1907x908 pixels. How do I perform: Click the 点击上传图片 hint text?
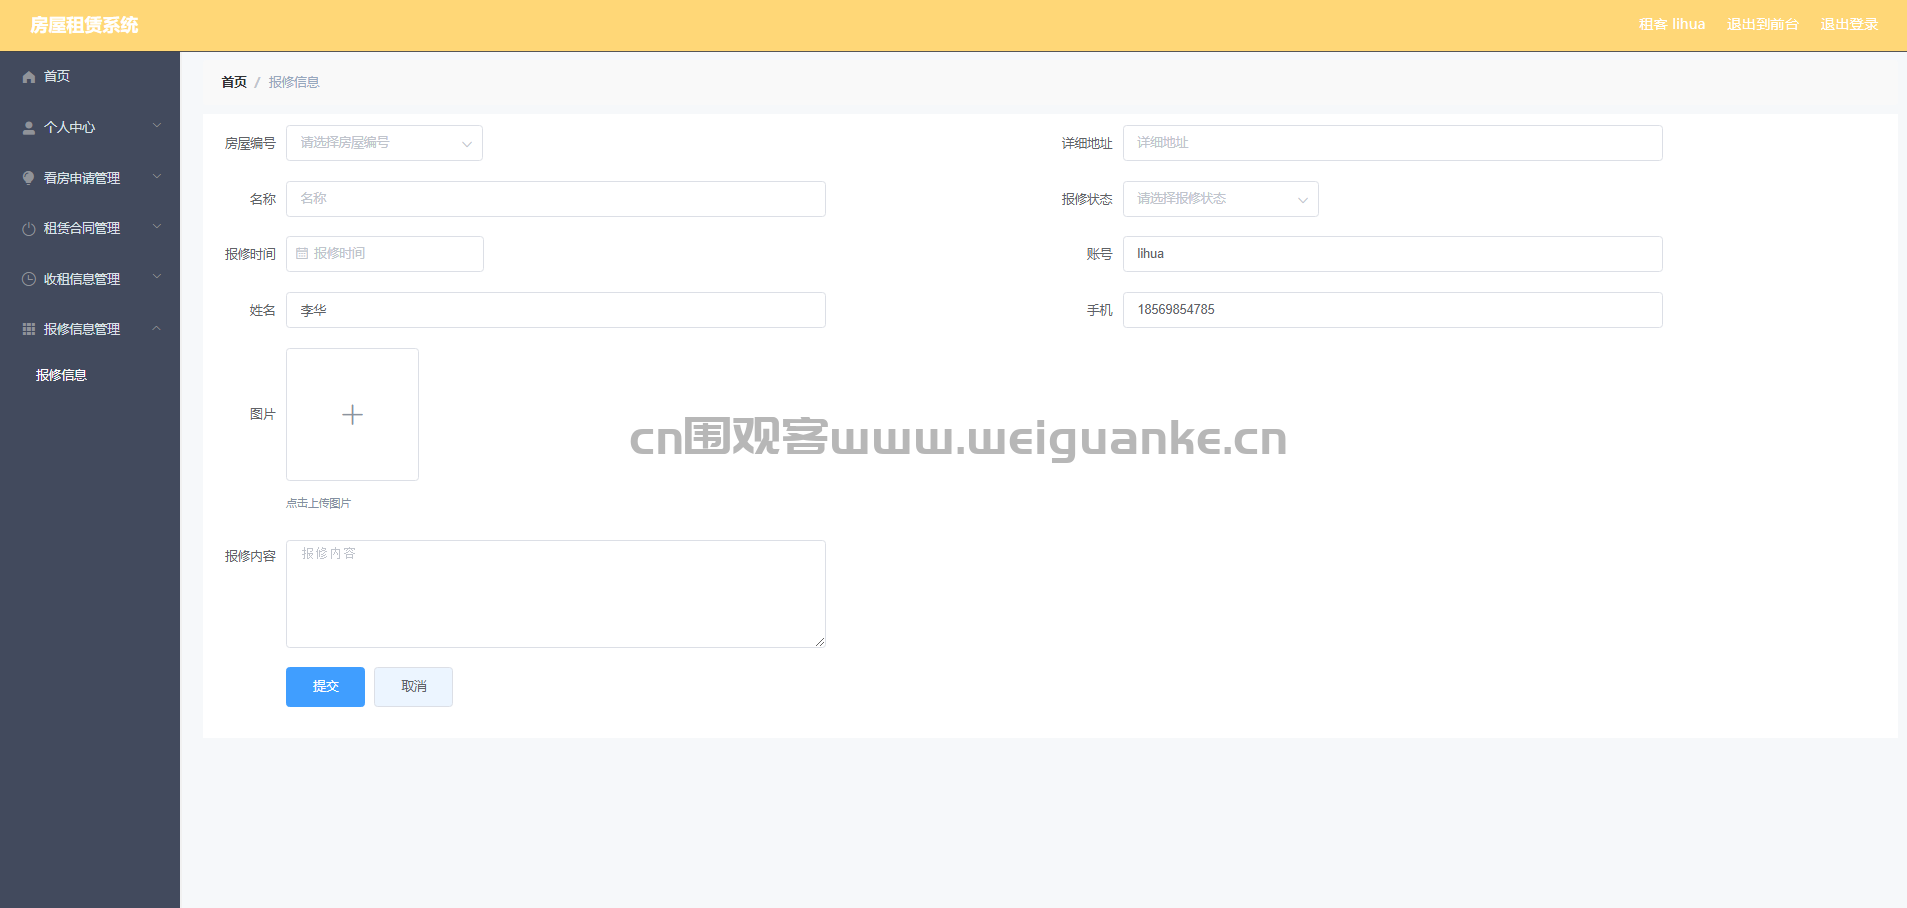318,503
